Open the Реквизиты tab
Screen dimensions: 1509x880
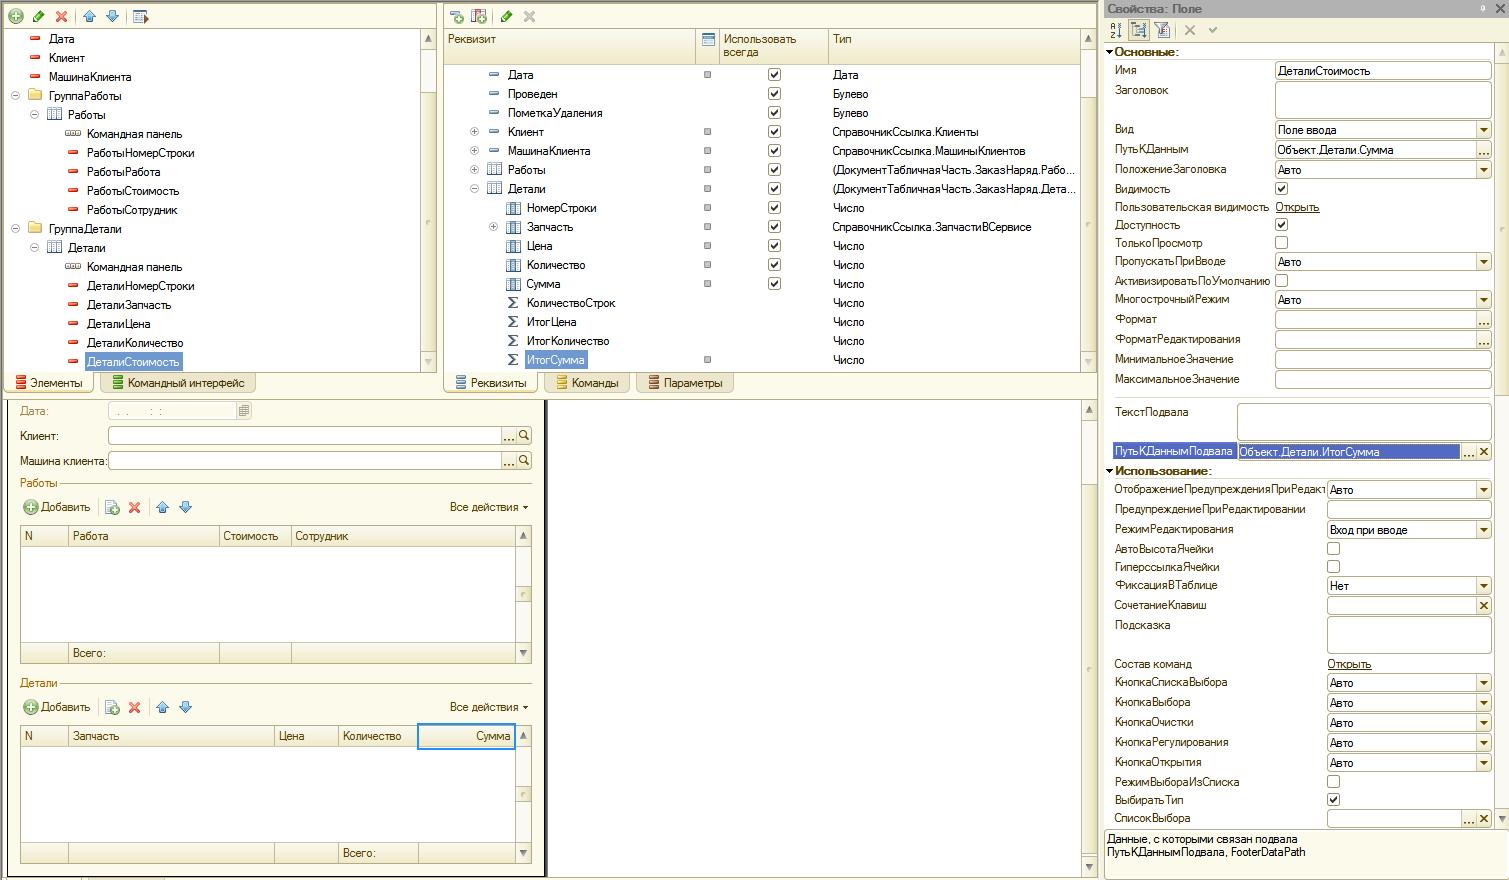[x=490, y=383]
